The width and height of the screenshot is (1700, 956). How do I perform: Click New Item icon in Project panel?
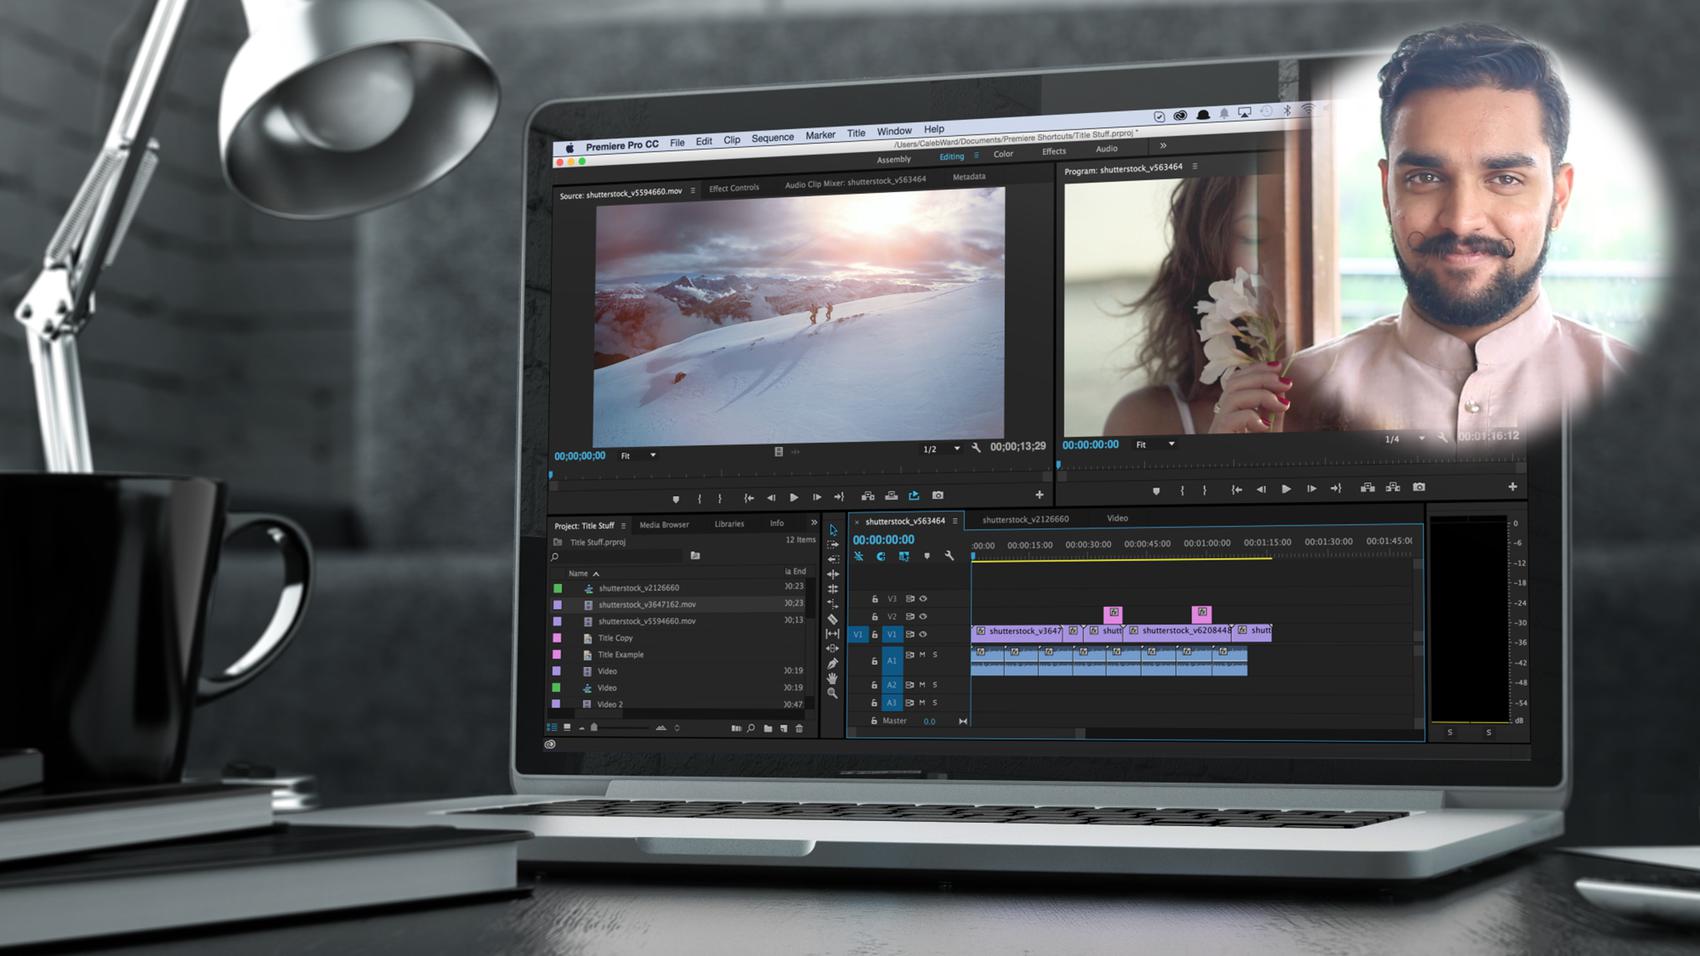(784, 728)
